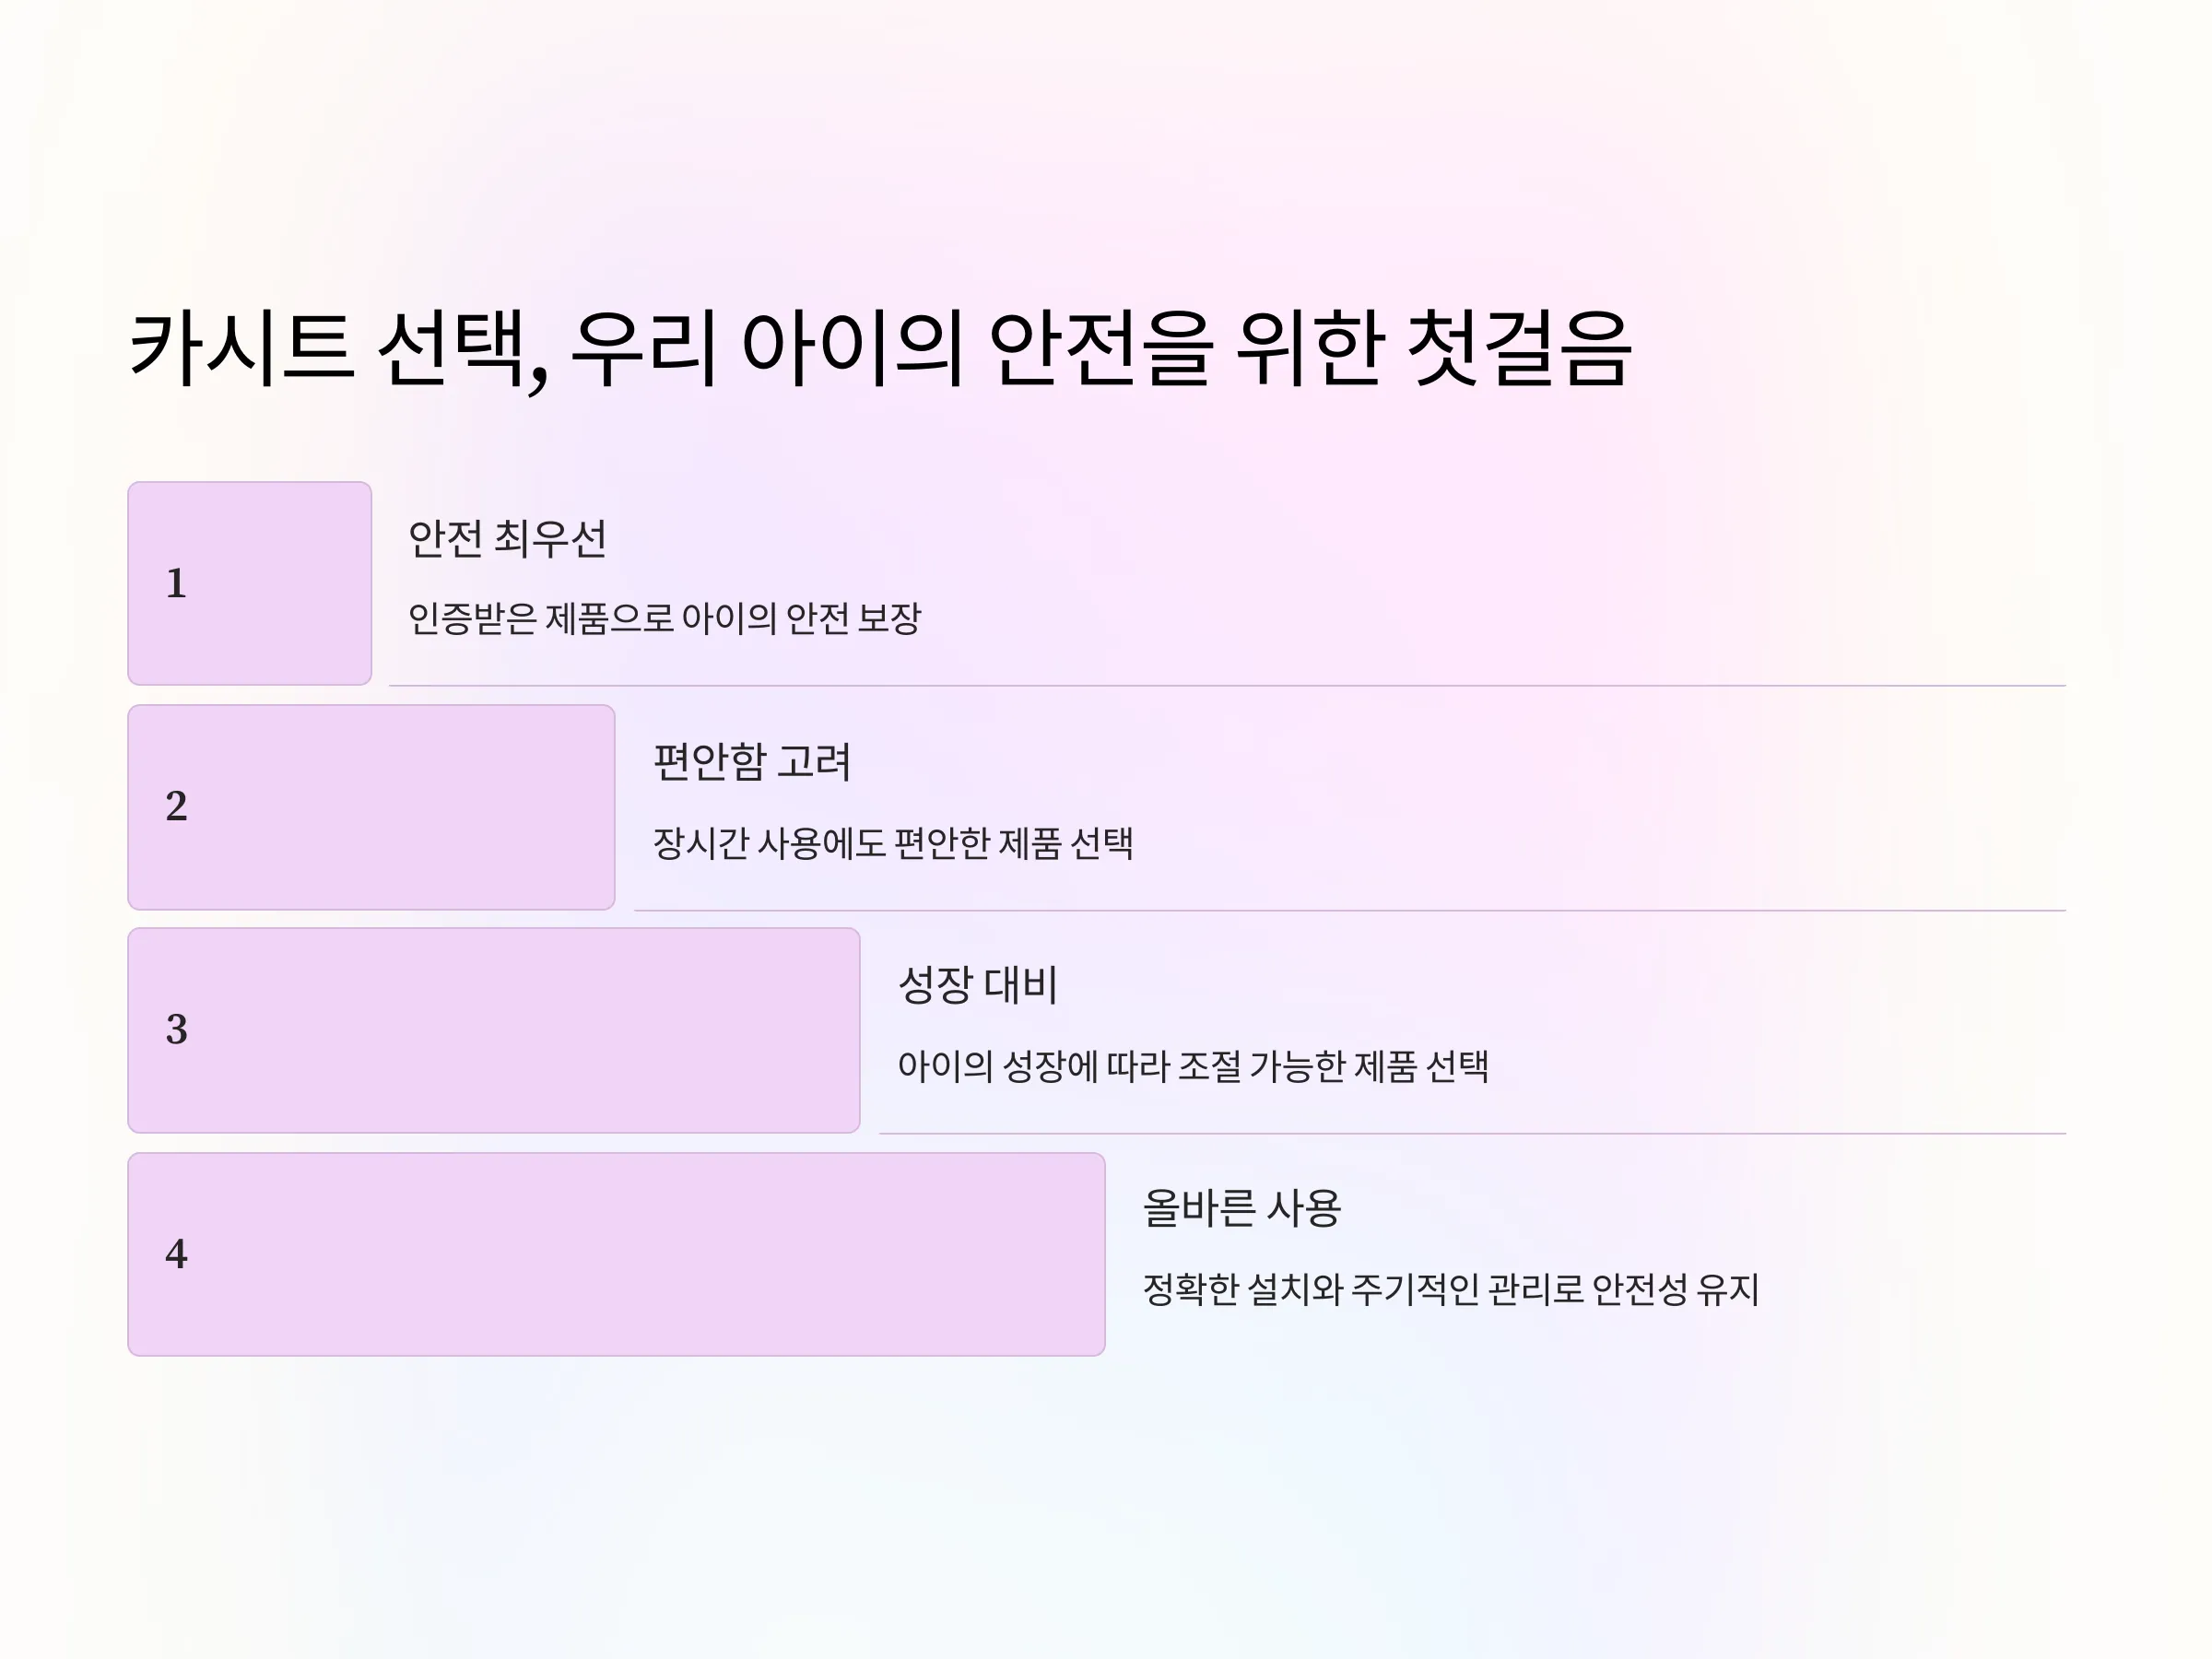
Task: Click the number 3 label
Action: [176, 1029]
